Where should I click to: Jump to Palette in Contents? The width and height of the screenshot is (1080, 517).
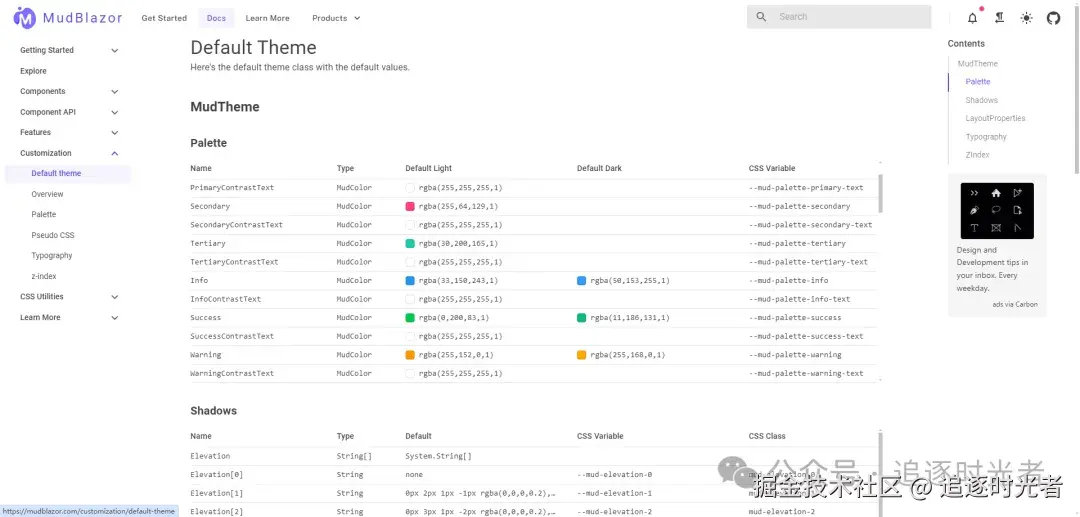click(977, 81)
